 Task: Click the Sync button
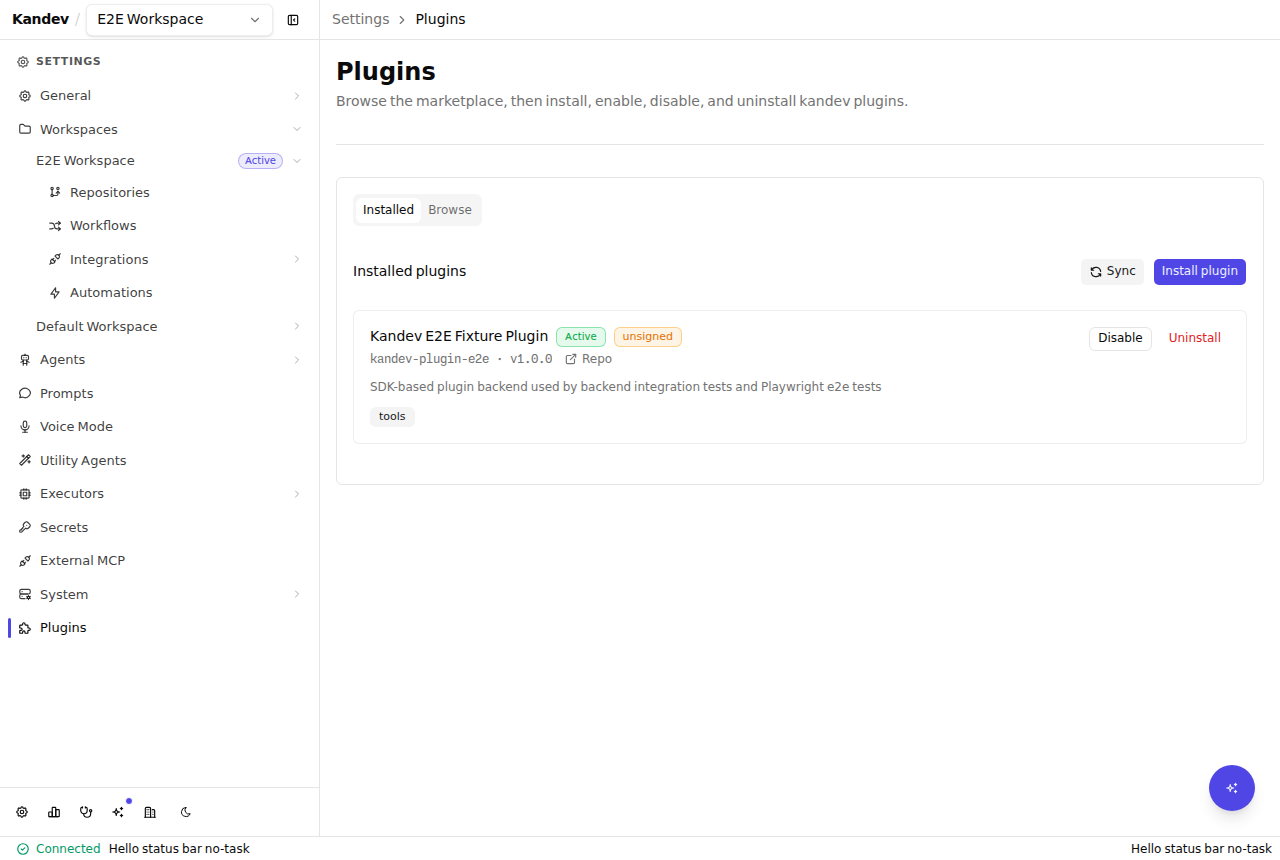(x=1112, y=272)
